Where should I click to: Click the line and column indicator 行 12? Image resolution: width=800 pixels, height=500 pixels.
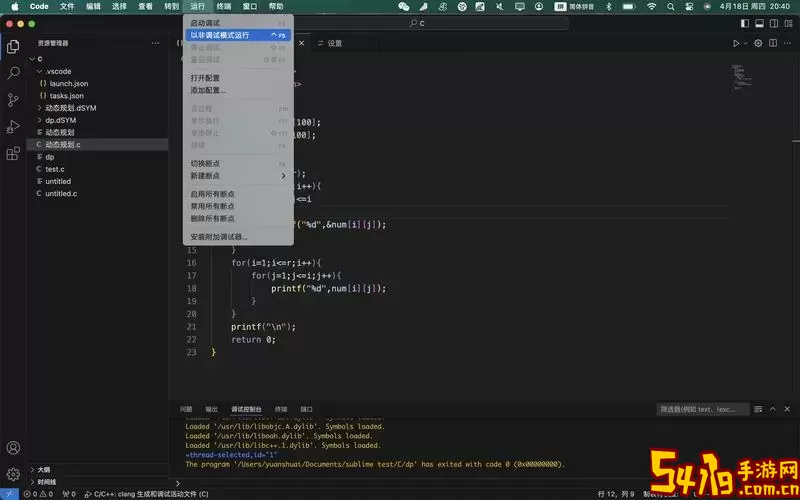[616, 494]
